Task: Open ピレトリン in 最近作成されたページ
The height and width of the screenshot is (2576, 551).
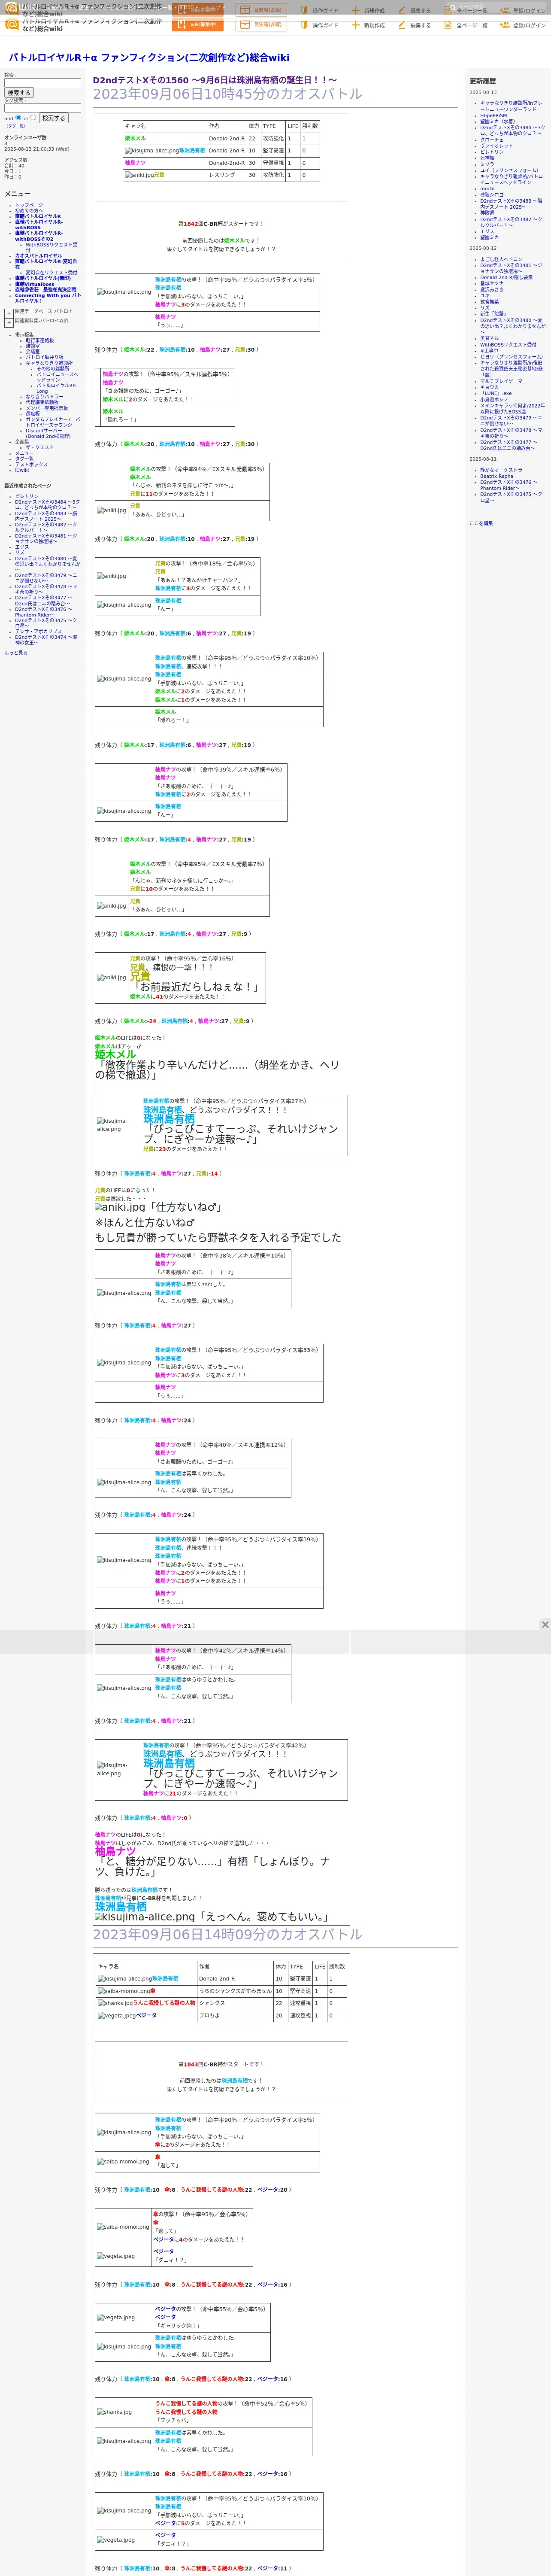Action: (27, 496)
